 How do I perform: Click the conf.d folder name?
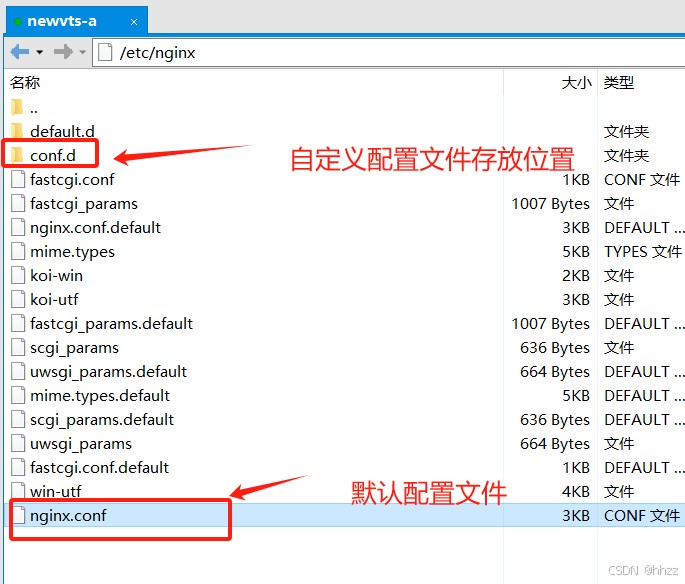[53, 156]
